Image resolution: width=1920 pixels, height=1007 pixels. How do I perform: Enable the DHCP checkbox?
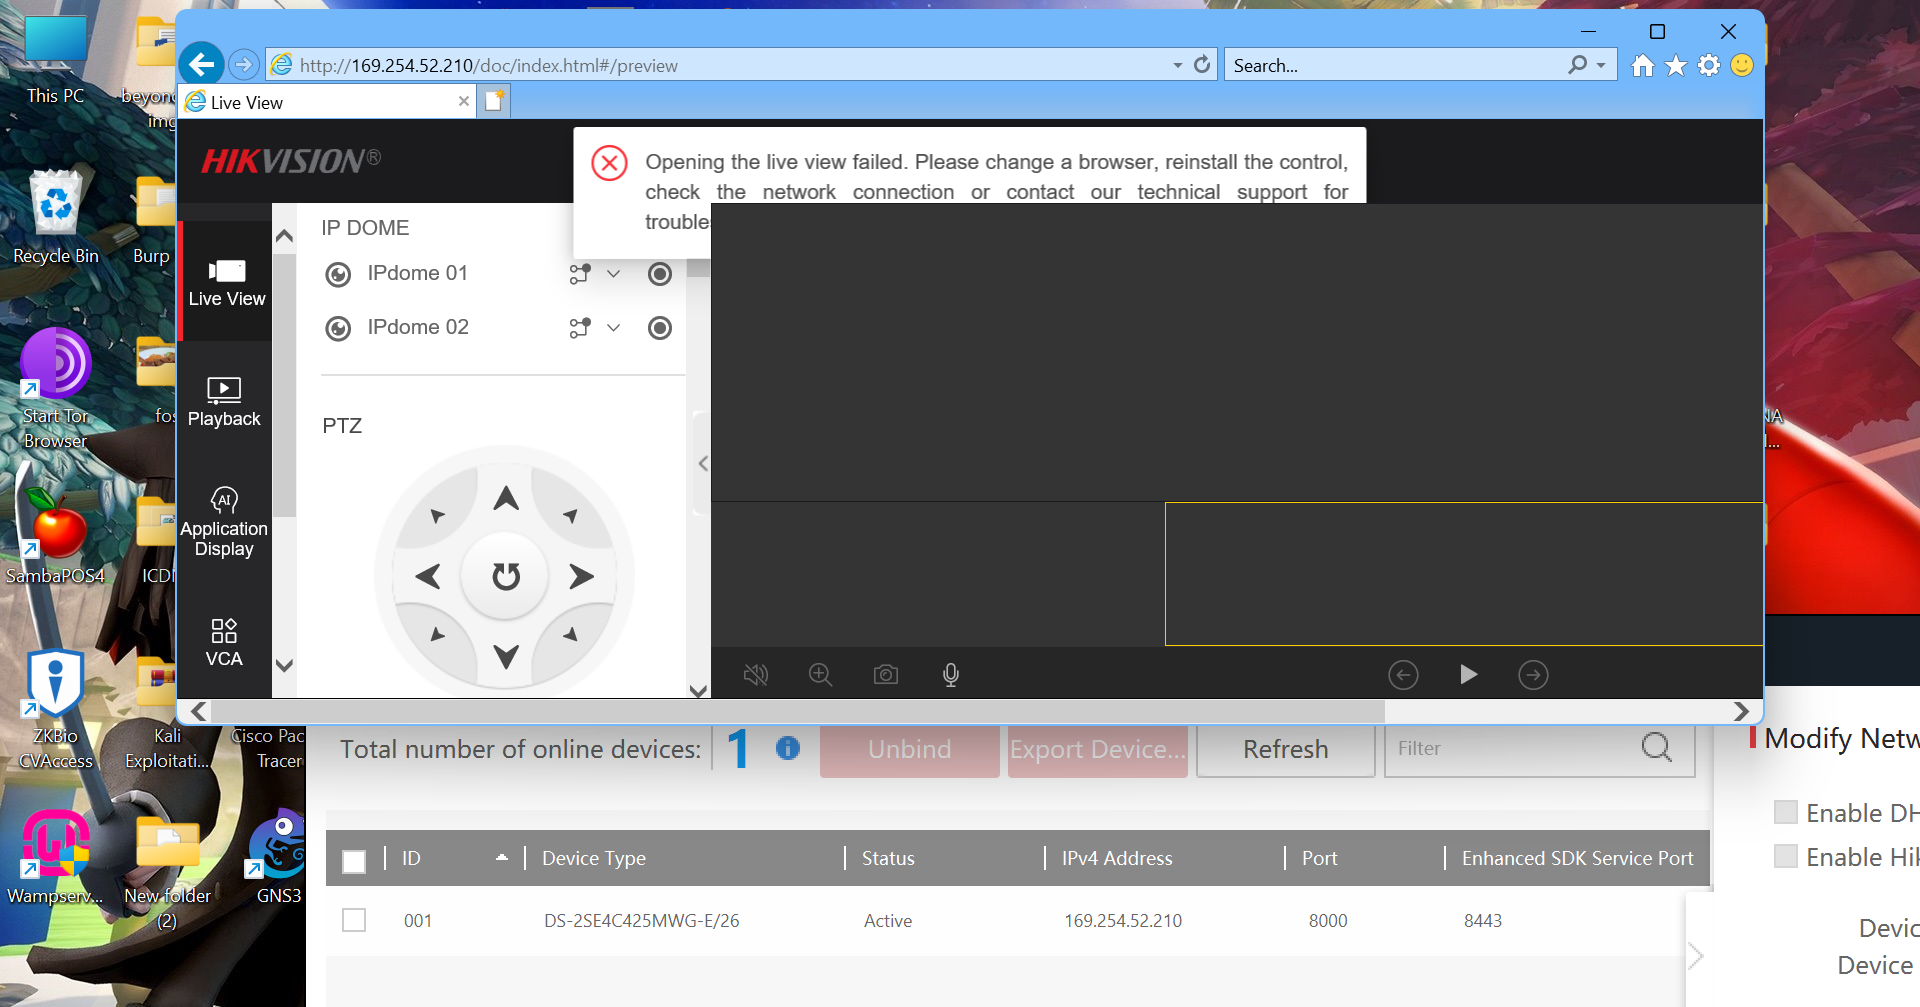1784,812
